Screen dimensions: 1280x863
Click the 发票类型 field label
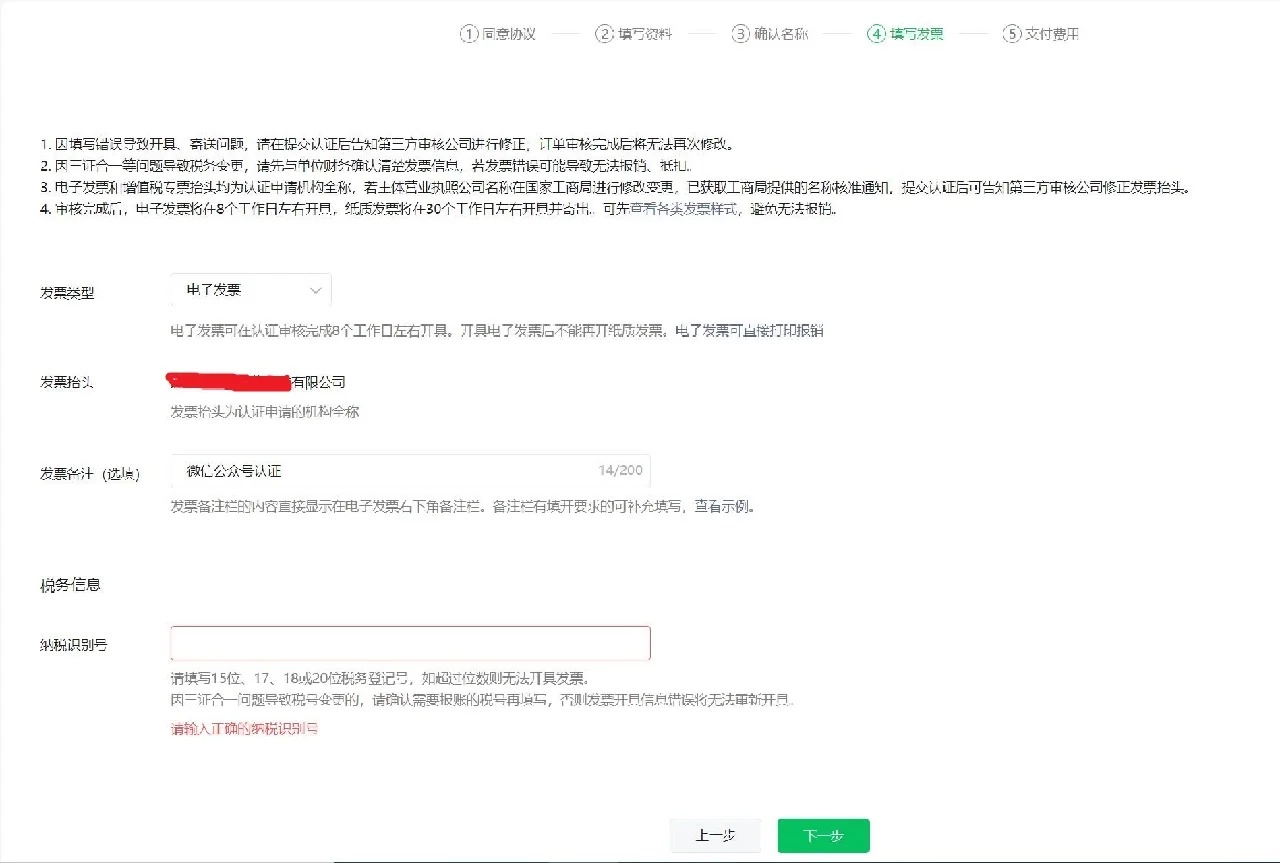[x=67, y=293]
